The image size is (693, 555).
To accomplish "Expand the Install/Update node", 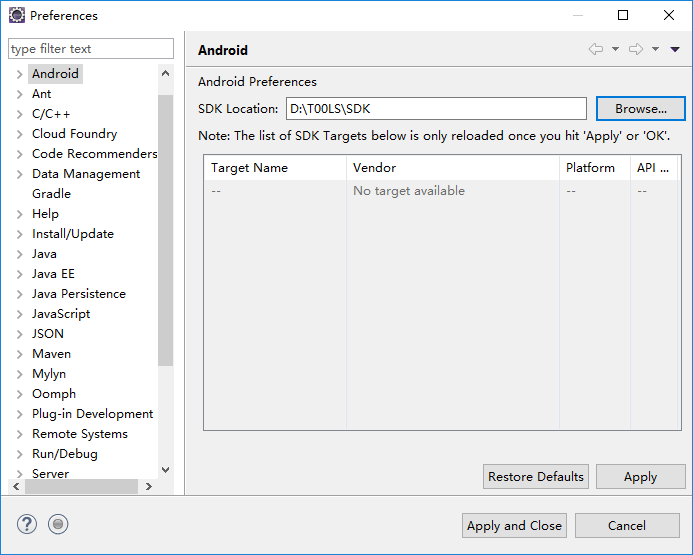I will 19,234.
